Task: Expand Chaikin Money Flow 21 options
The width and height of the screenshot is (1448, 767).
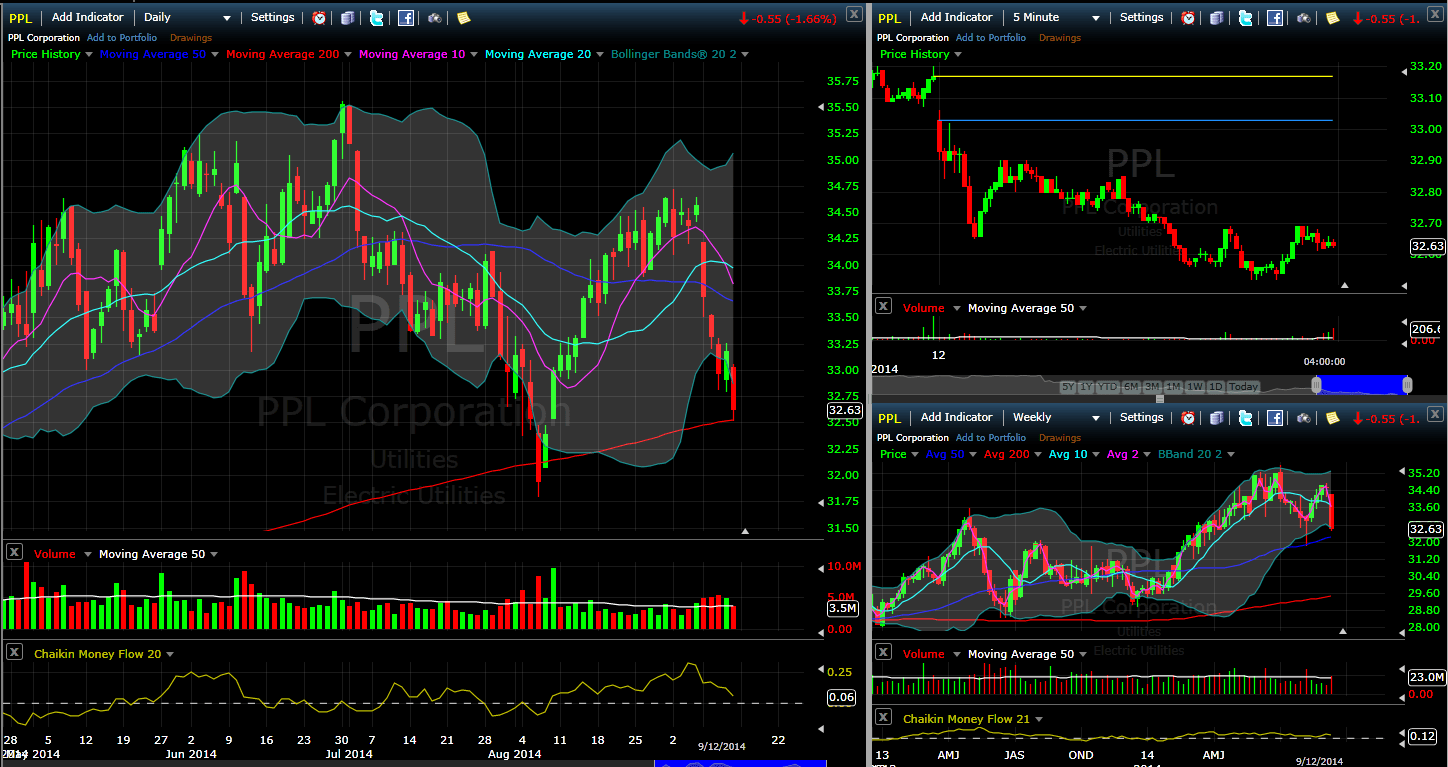Action: (x=1039, y=720)
